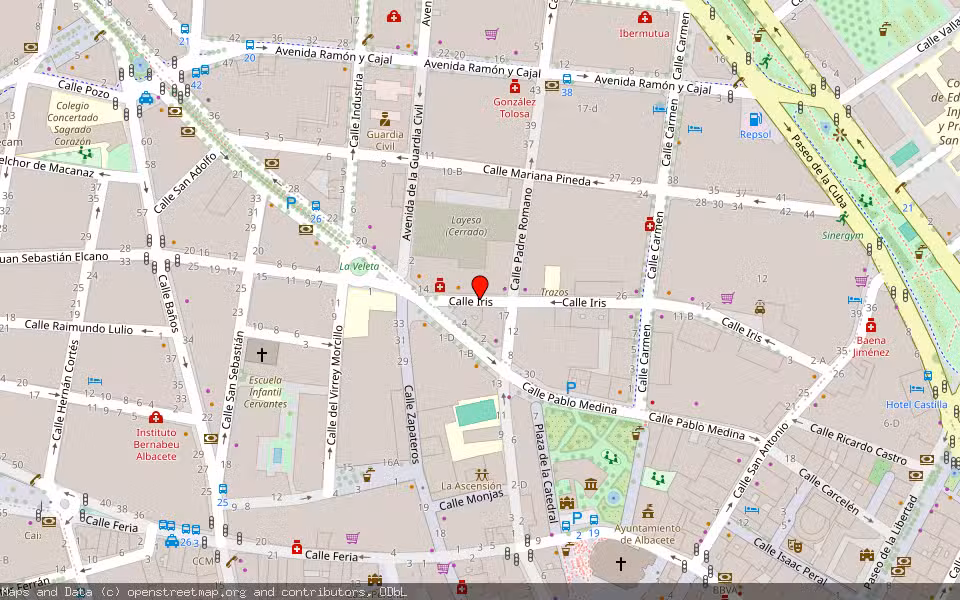Click the Paseo de la Libertad label

[x=890, y=542]
